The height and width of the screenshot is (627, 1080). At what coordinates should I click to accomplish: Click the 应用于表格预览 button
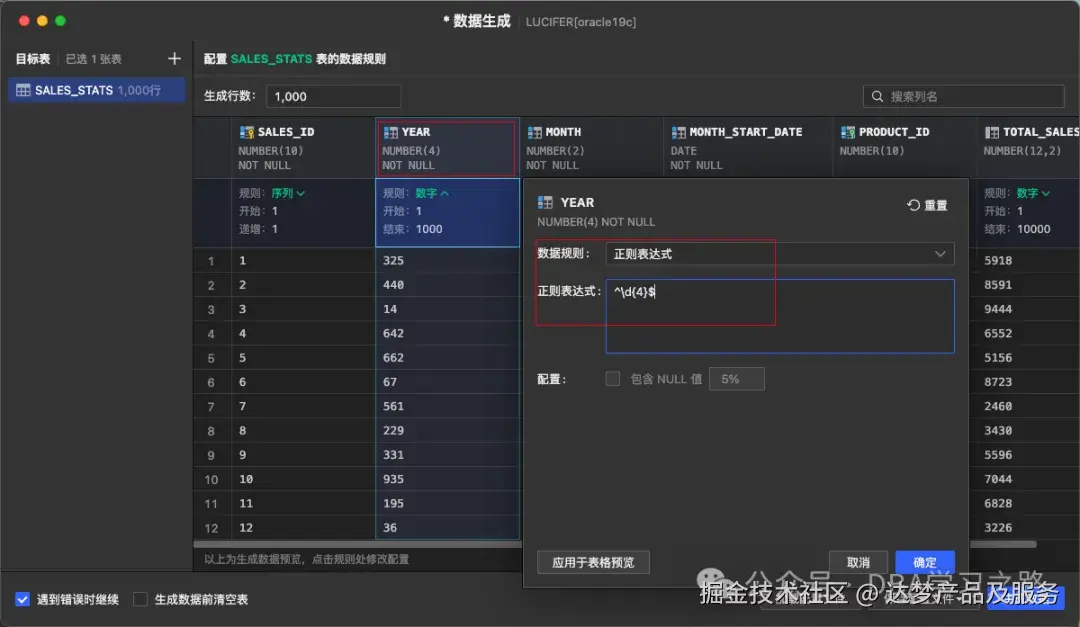tap(592, 562)
